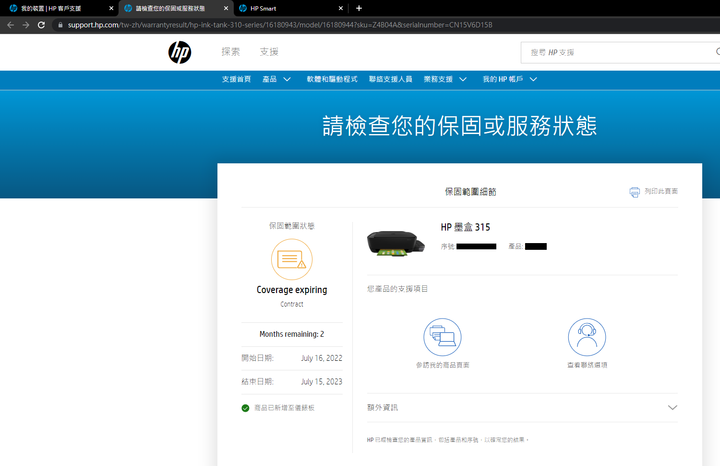Click the HP 墨盒 315 product title

tap(465, 227)
